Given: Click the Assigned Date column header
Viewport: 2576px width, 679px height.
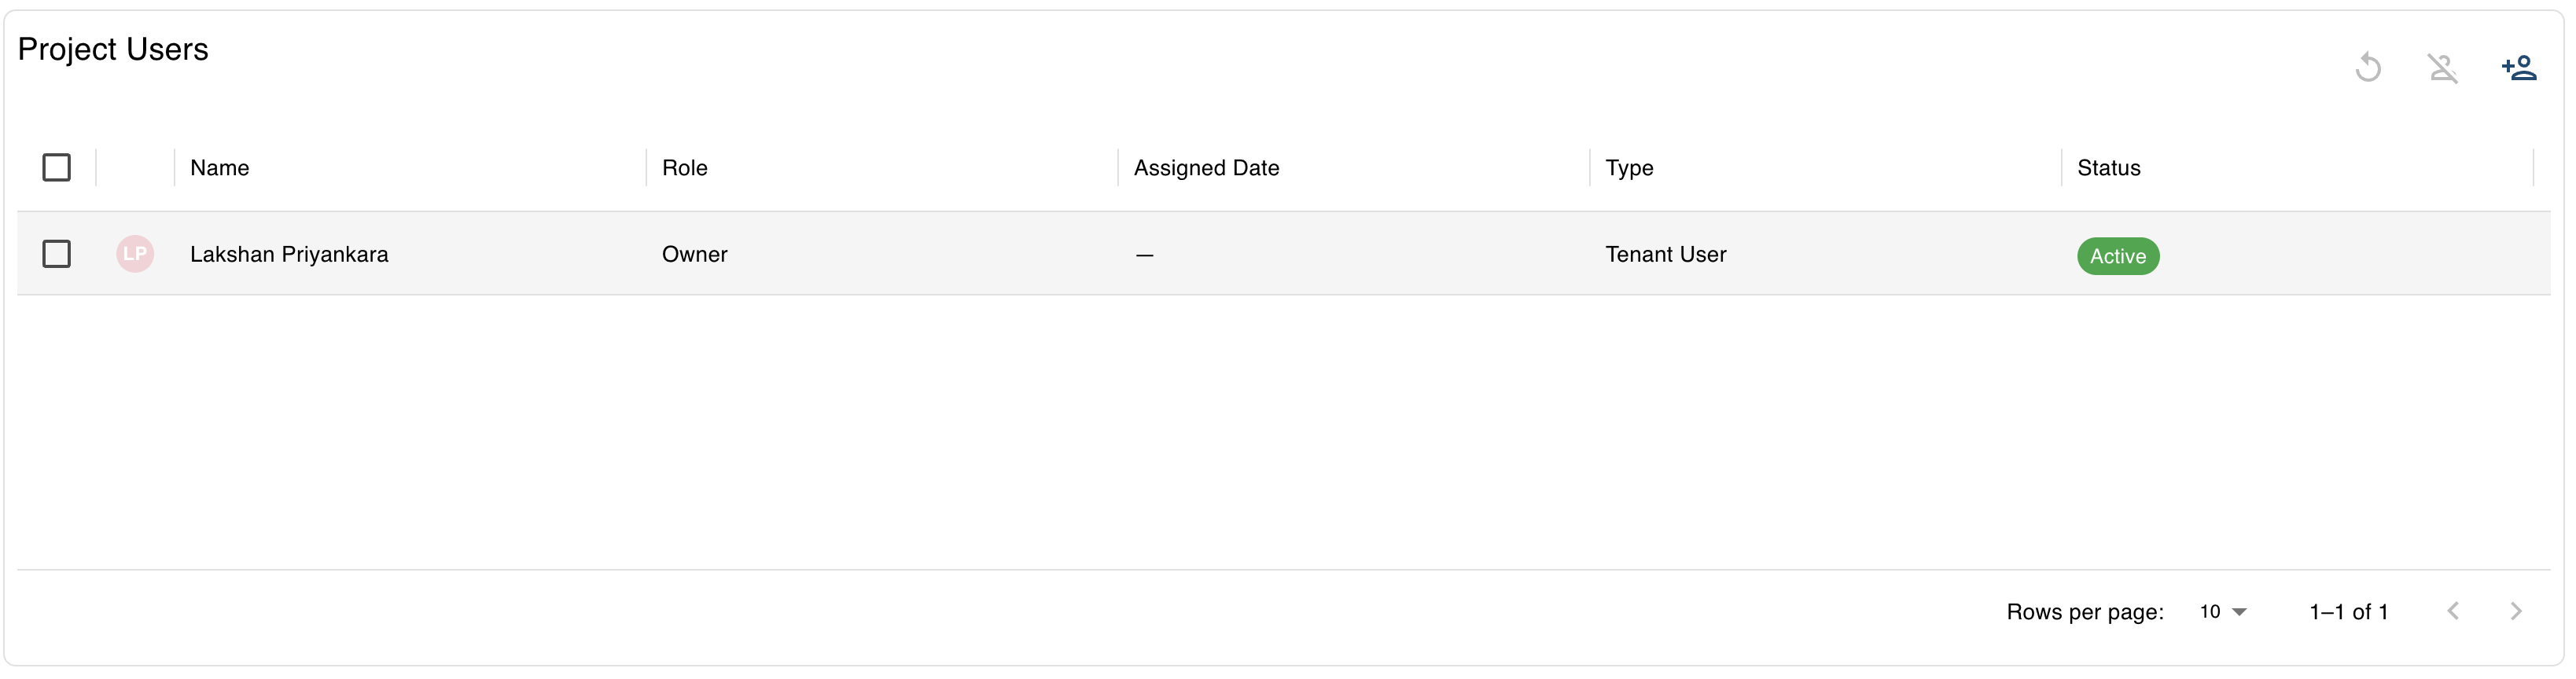Looking at the screenshot, I should (x=1205, y=167).
